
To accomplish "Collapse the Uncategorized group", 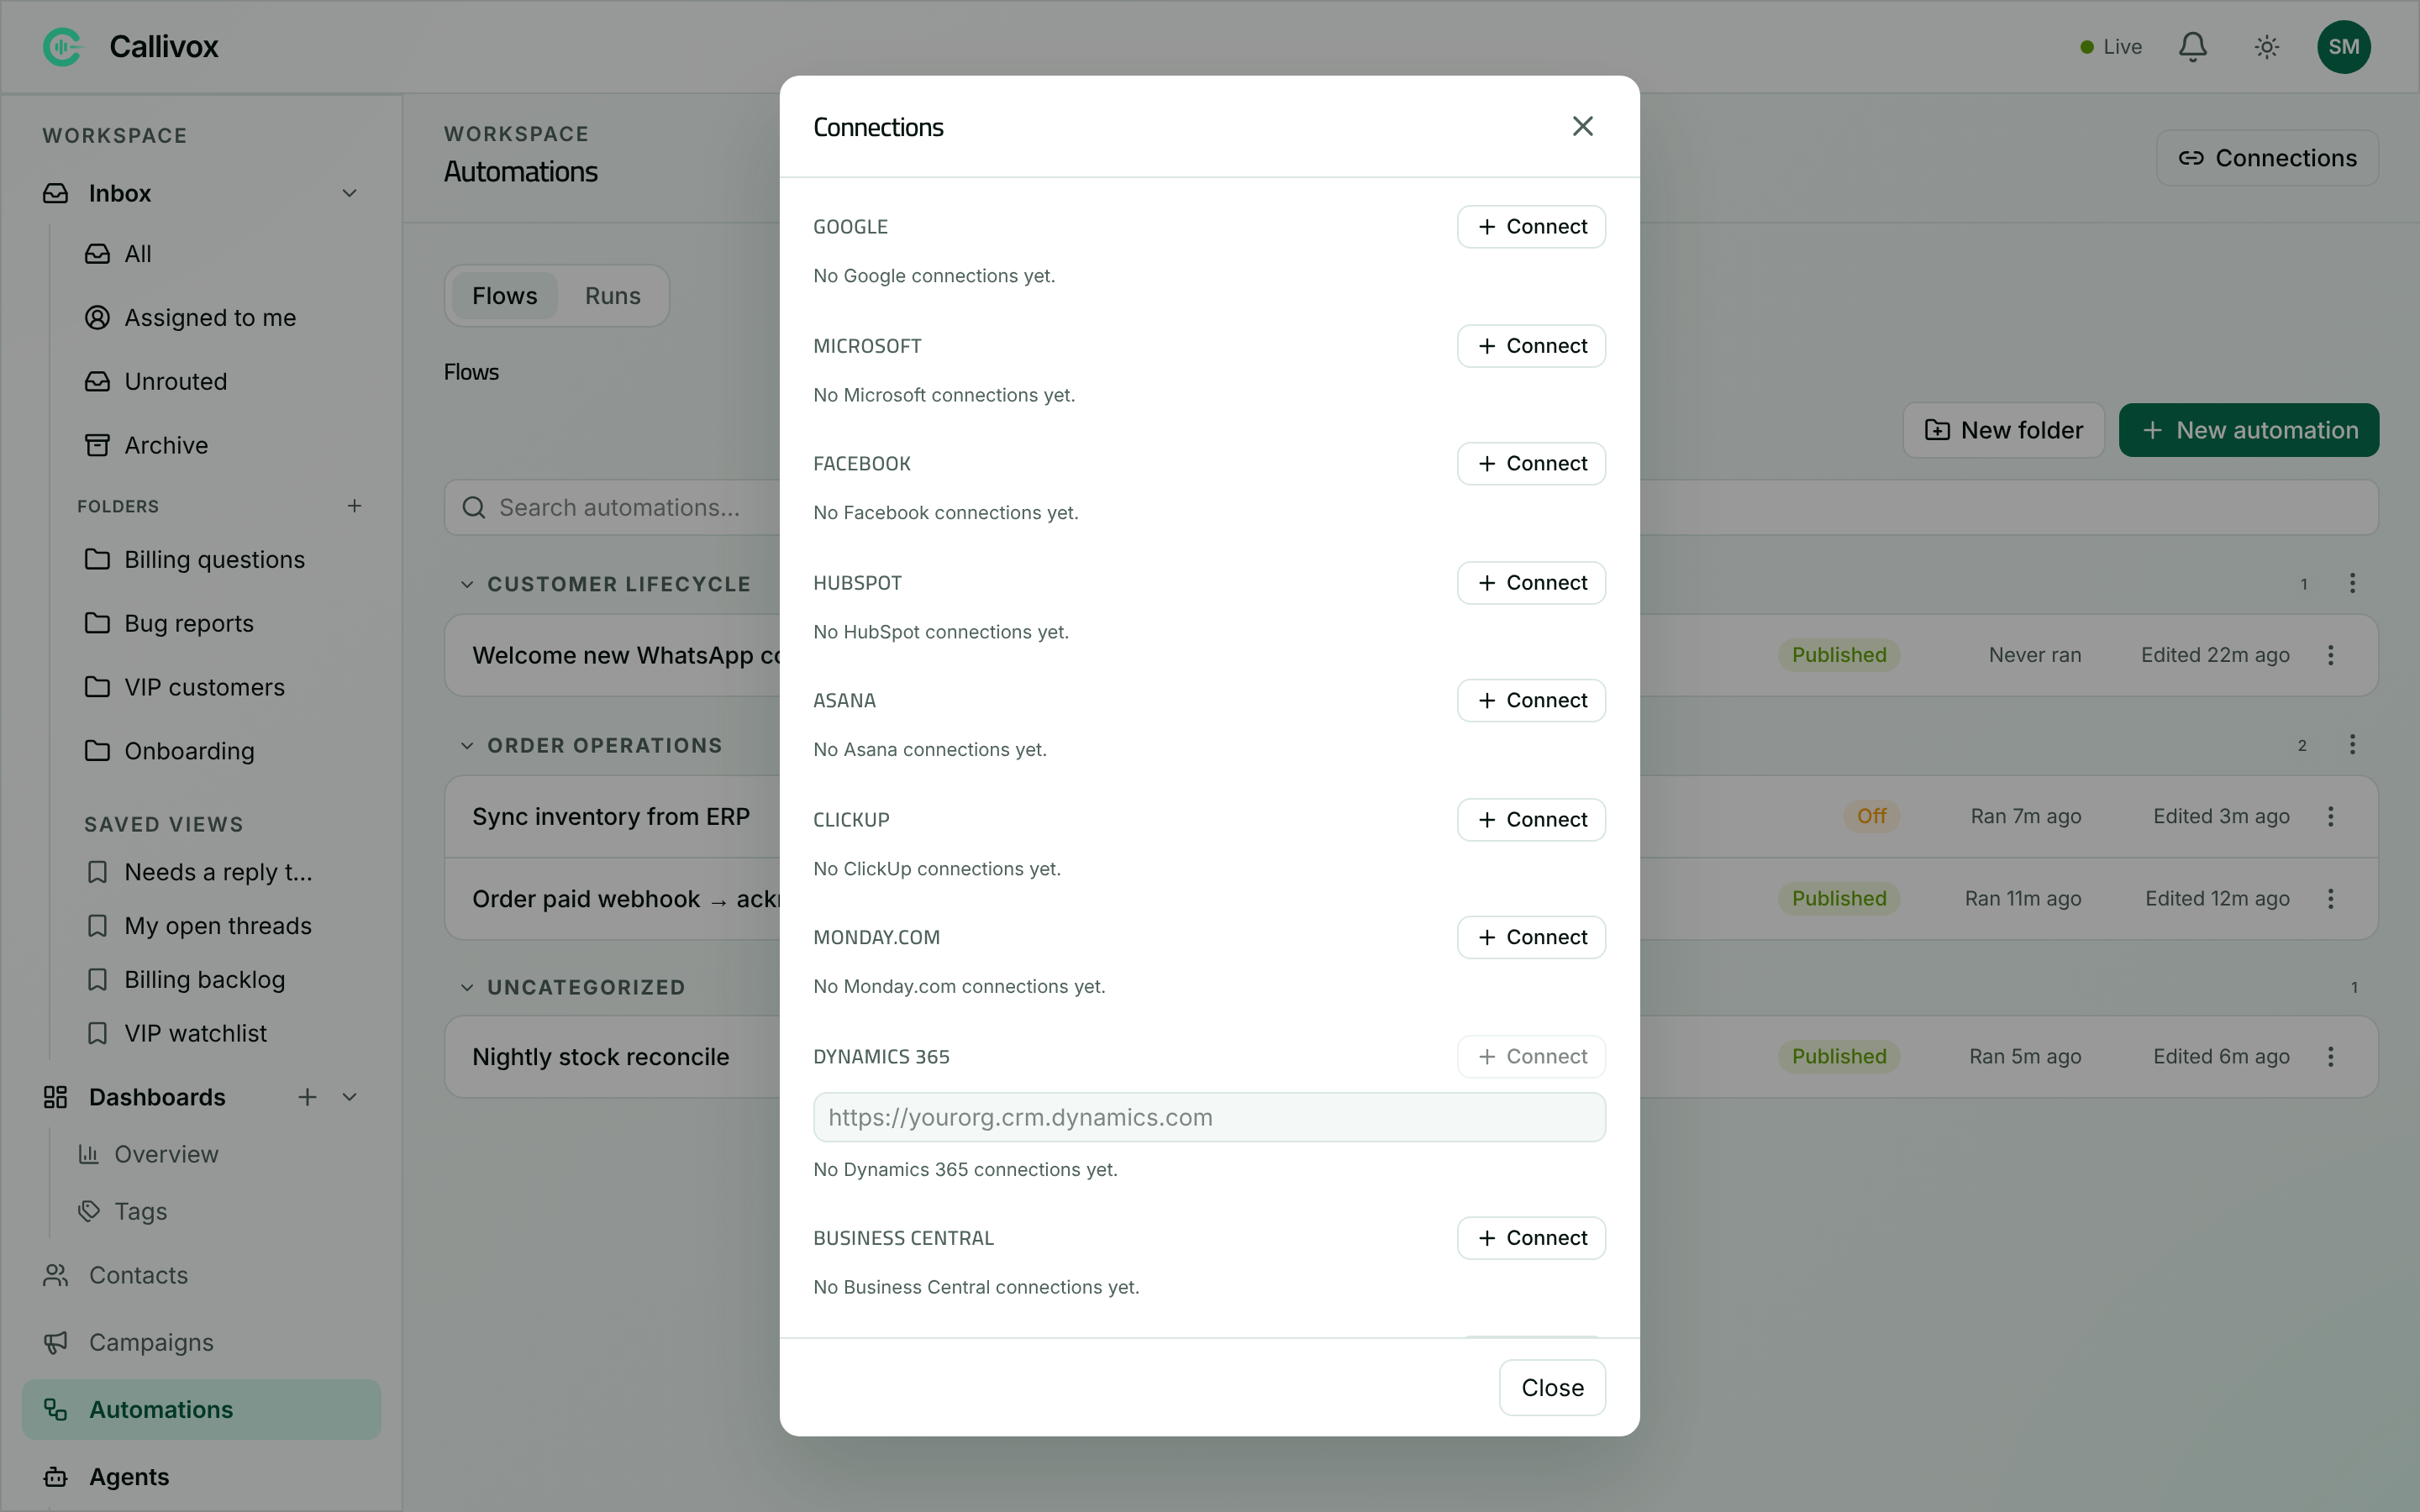I will [466, 987].
